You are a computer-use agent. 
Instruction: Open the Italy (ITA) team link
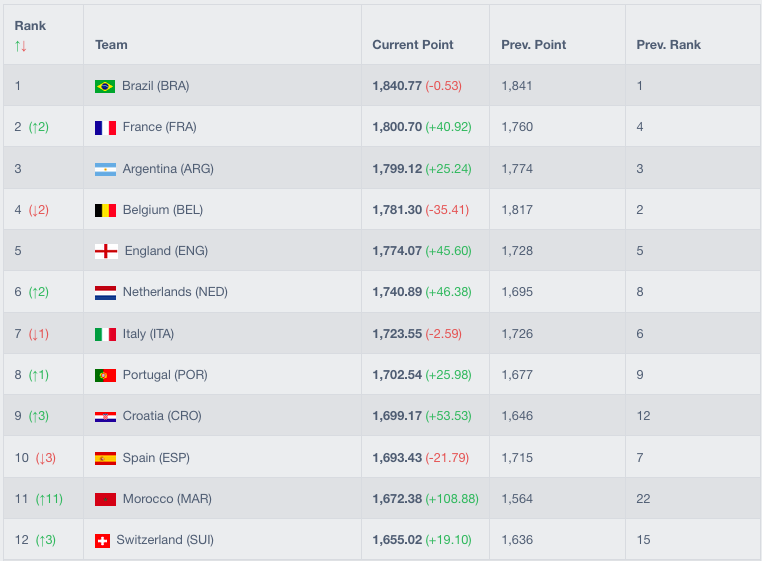point(148,334)
